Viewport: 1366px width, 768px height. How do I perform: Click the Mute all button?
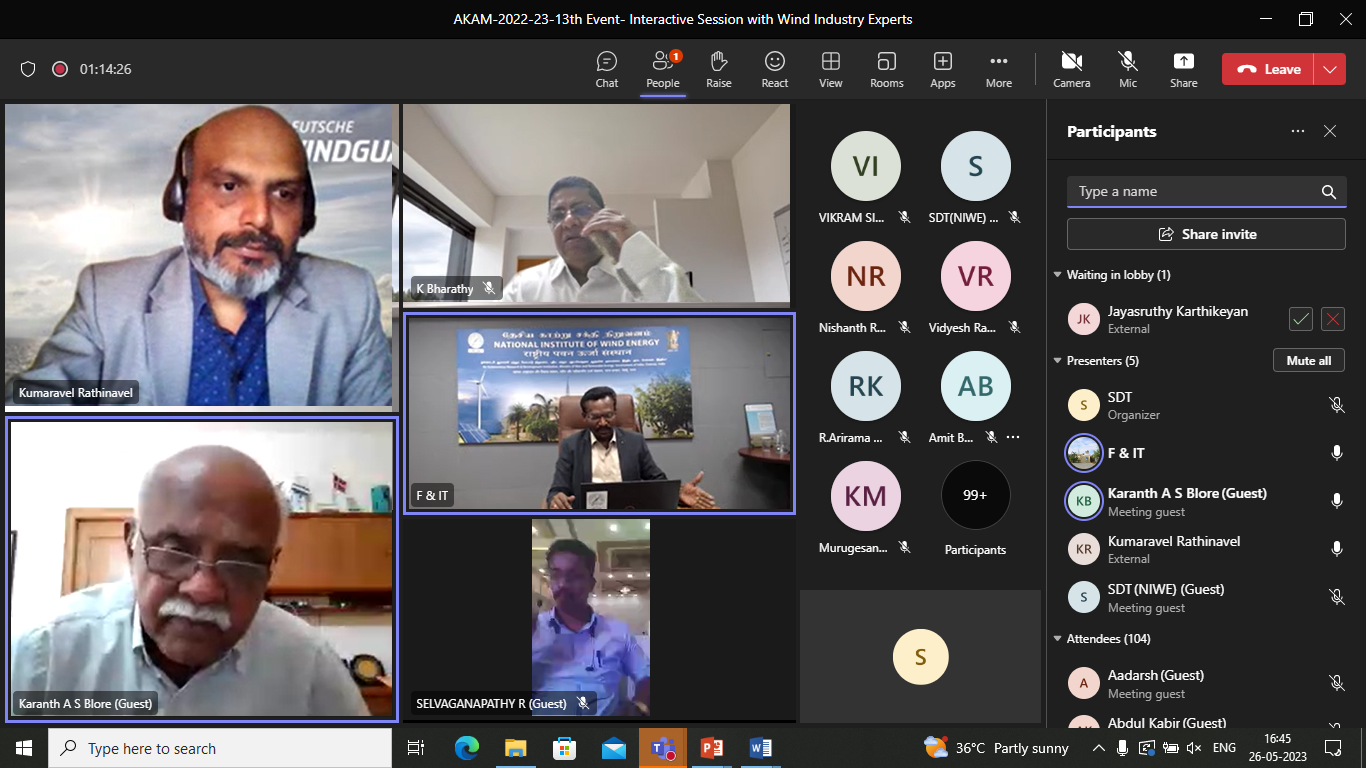(1308, 360)
